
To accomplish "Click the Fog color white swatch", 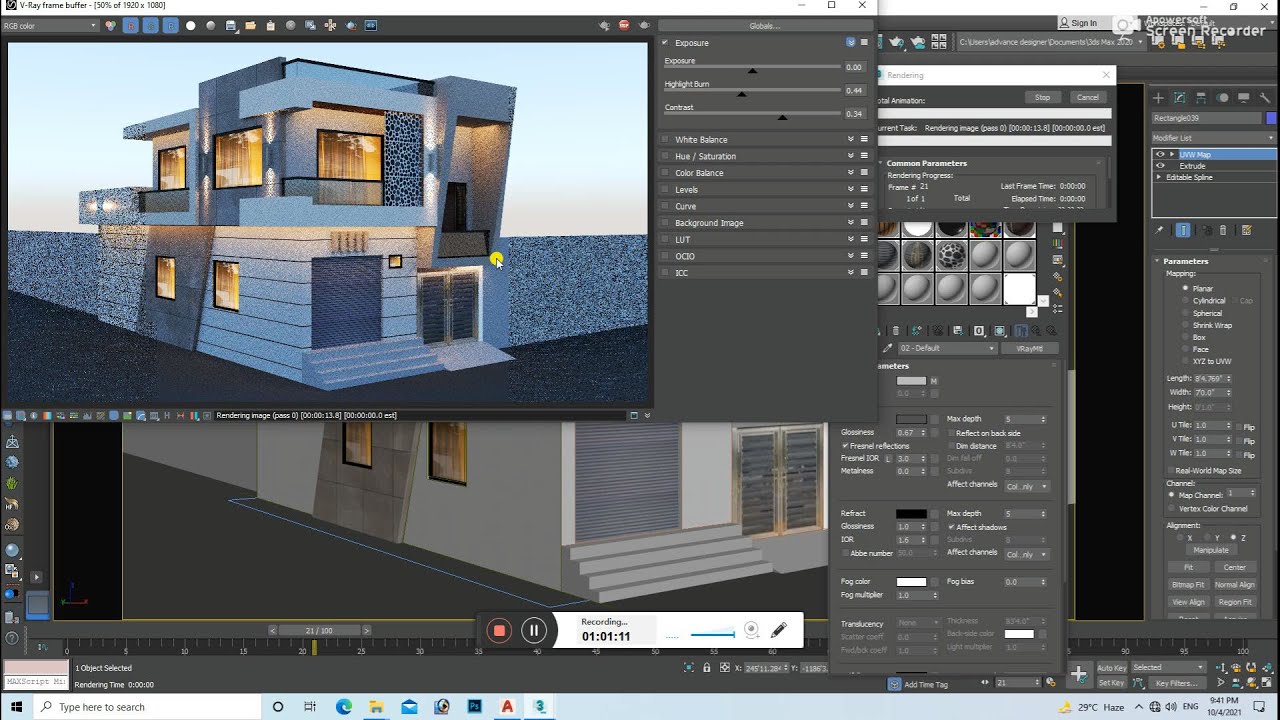I will (911, 582).
